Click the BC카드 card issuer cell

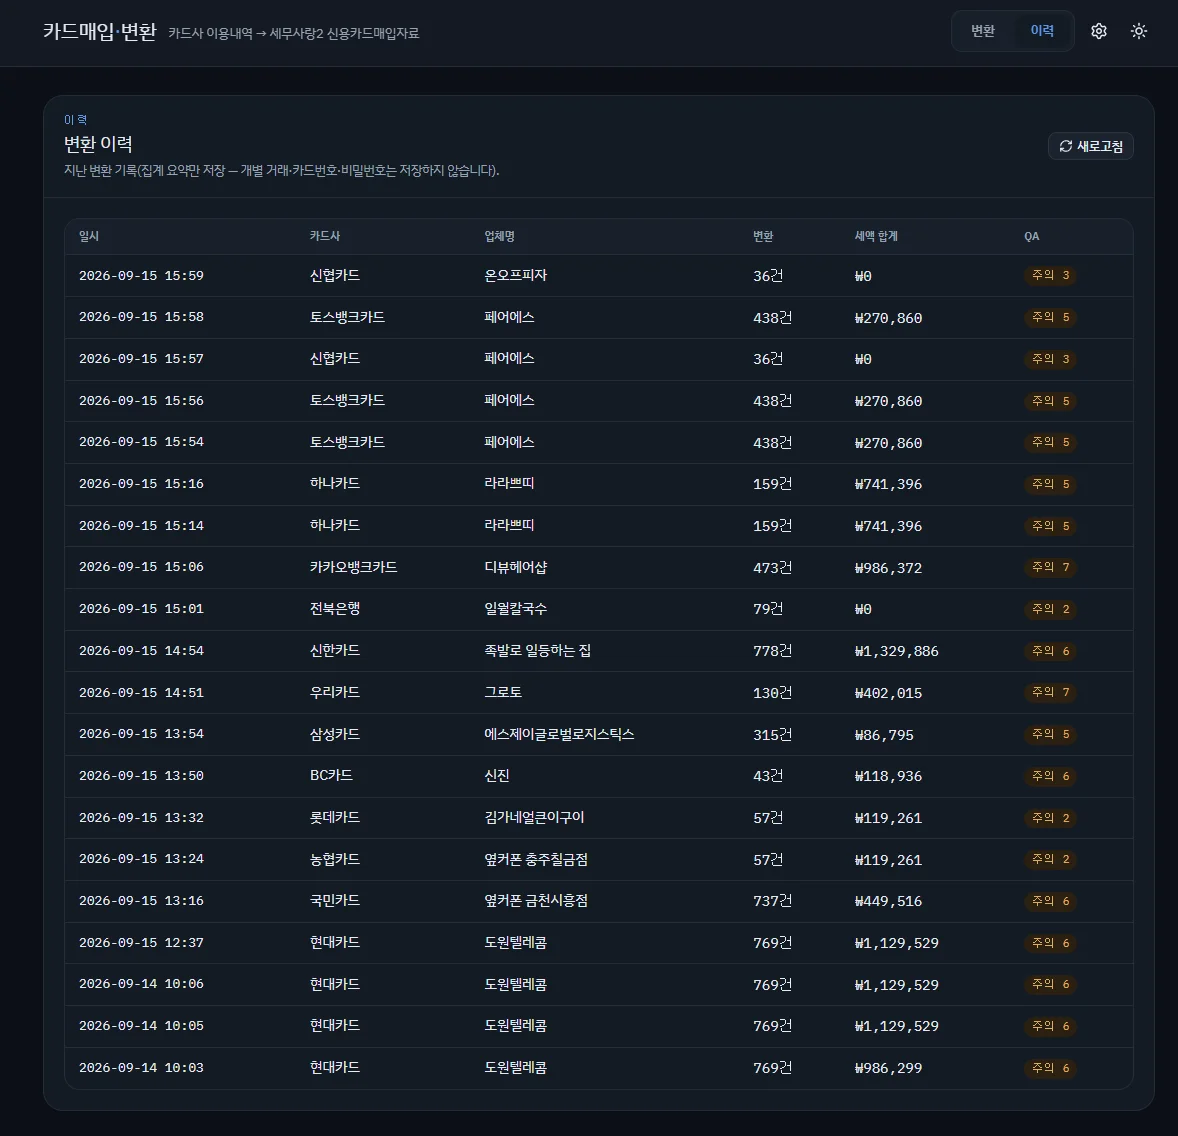click(331, 775)
